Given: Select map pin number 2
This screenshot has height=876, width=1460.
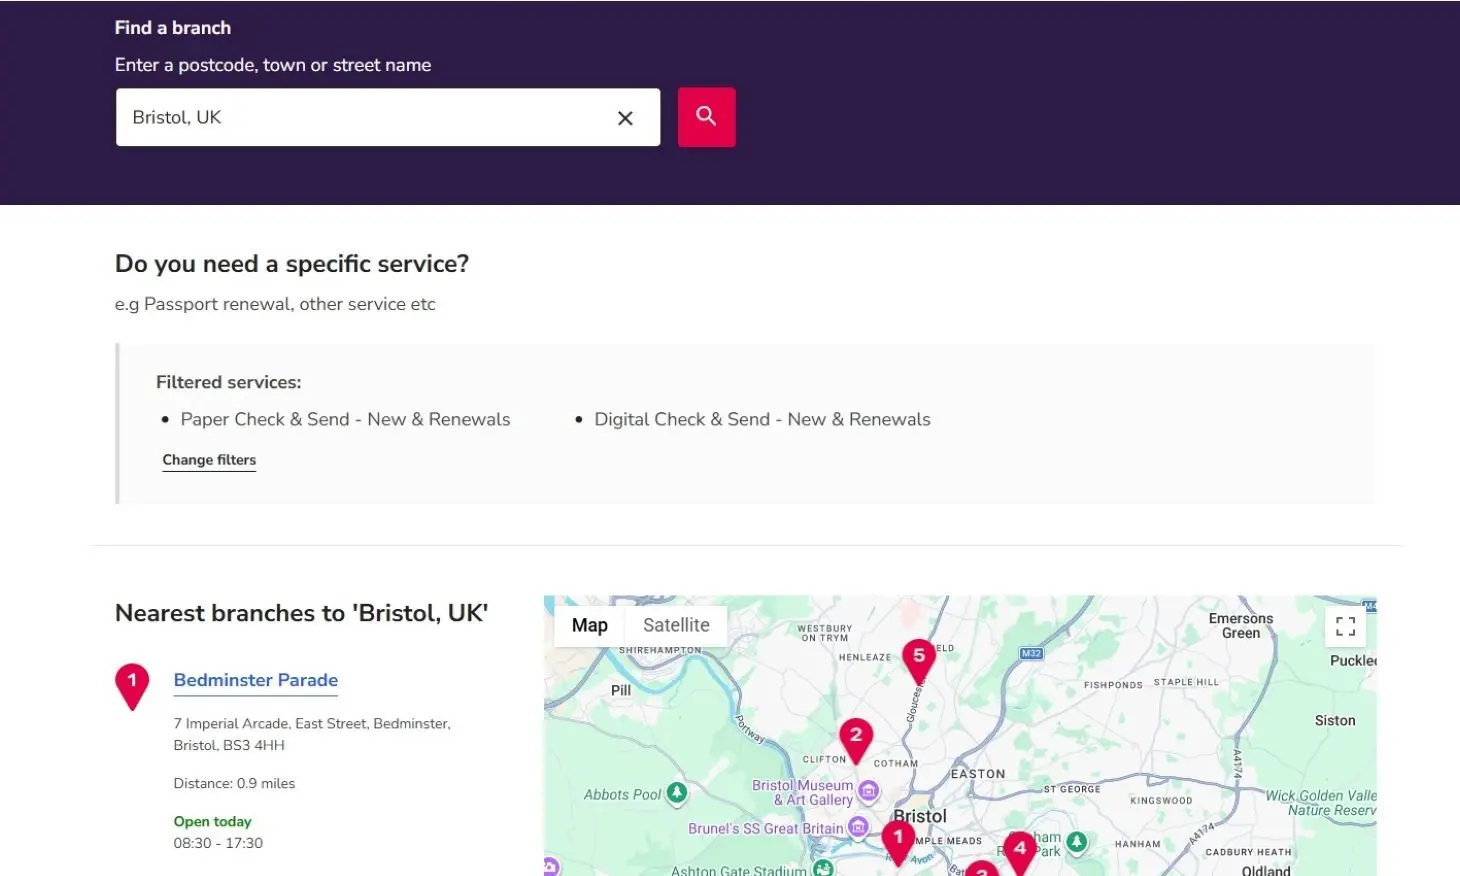Looking at the screenshot, I should pos(856,740).
